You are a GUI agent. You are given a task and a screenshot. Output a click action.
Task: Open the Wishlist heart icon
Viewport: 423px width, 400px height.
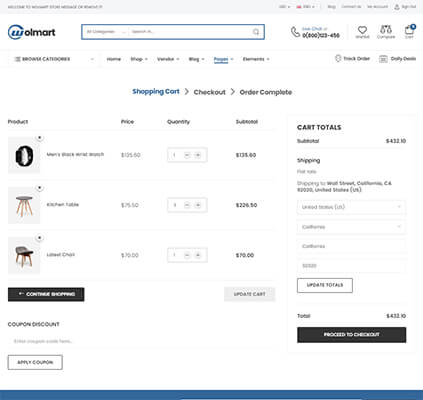(x=362, y=30)
